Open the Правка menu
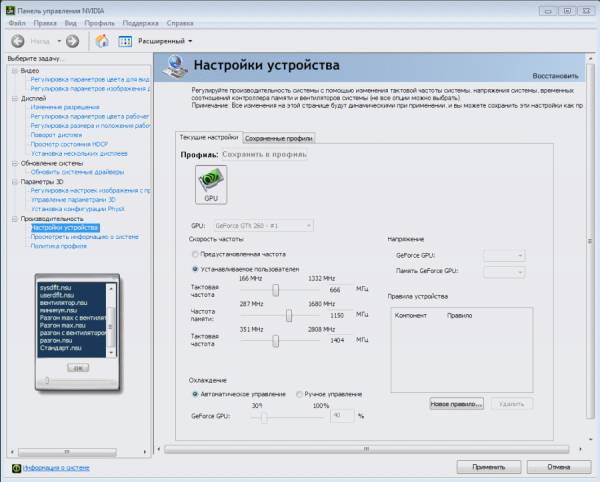600x482 pixels. pos(45,23)
